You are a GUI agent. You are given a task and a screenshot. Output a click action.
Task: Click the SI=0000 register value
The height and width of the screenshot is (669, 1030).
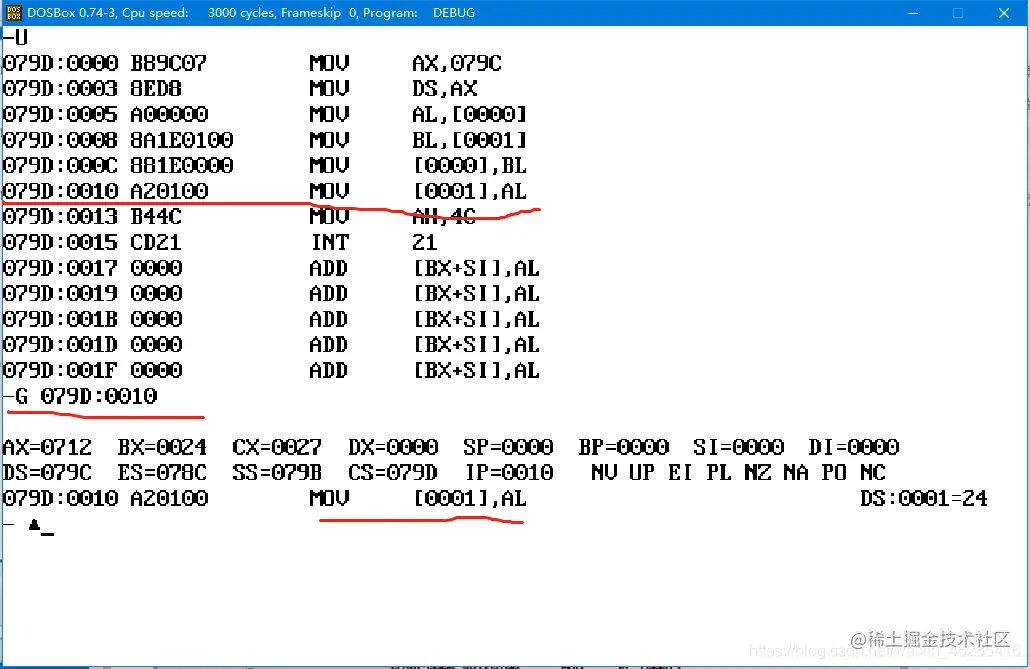pos(738,447)
